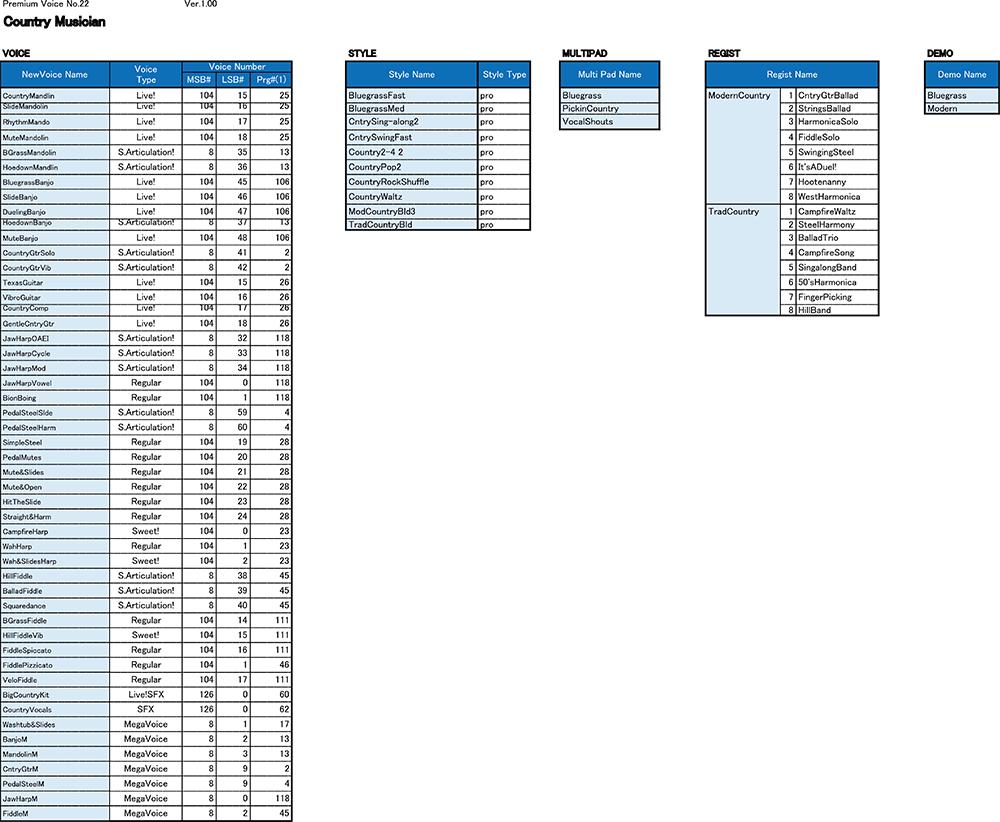1000x822 pixels.
Task: Select the BluegrassBanjo voice row
Action: point(55,183)
